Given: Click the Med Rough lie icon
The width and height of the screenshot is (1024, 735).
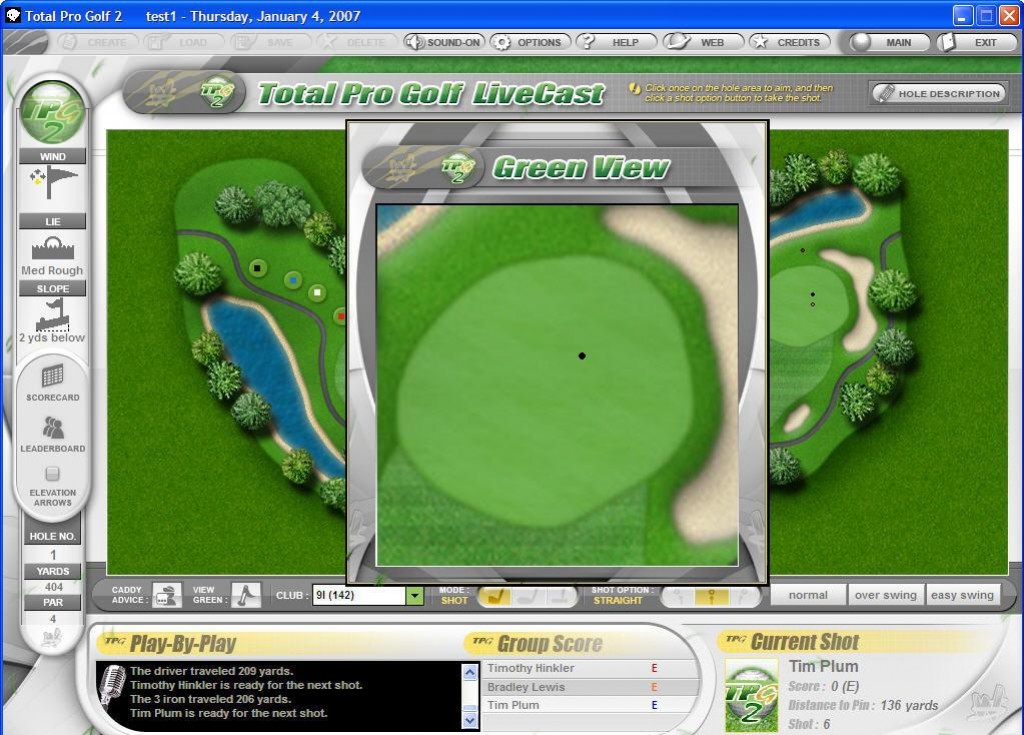Looking at the screenshot, I should click(x=52, y=248).
